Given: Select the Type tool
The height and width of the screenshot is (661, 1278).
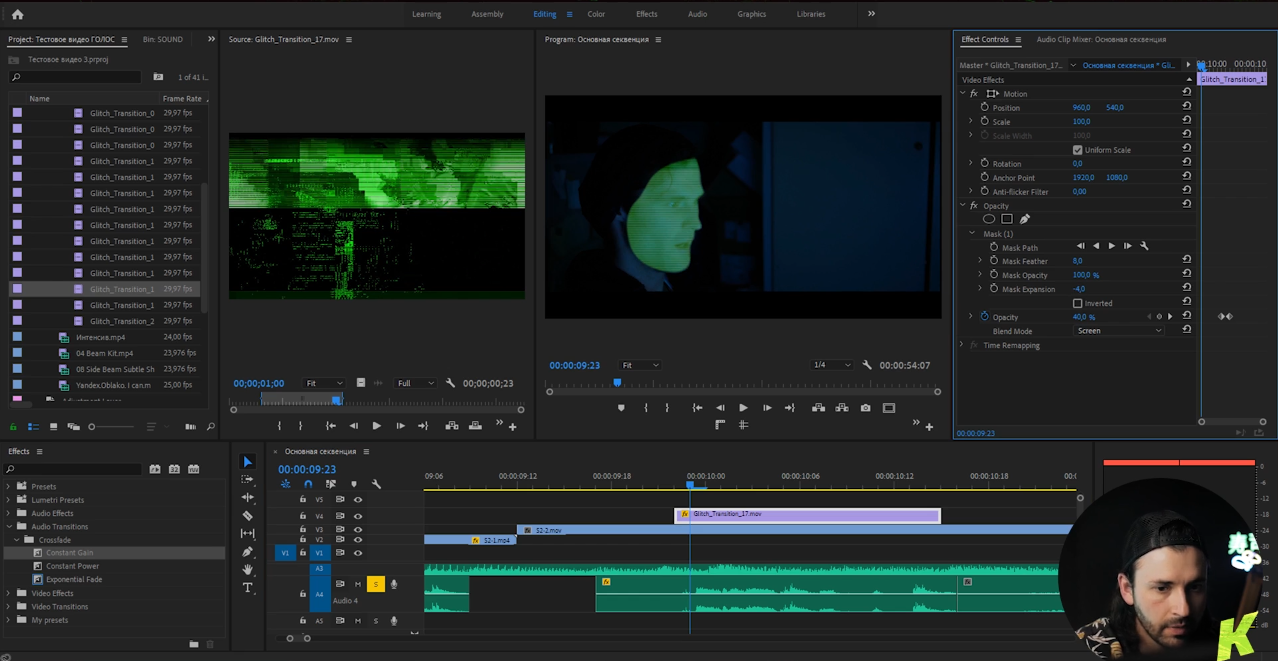Looking at the screenshot, I should tap(248, 588).
